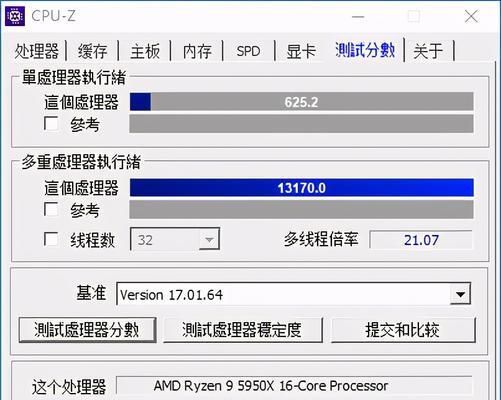This screenshot has height=400, width=501.
Task: Enable the multi-thread 參考 reference checkbox
Action: [x=51, y=209]
